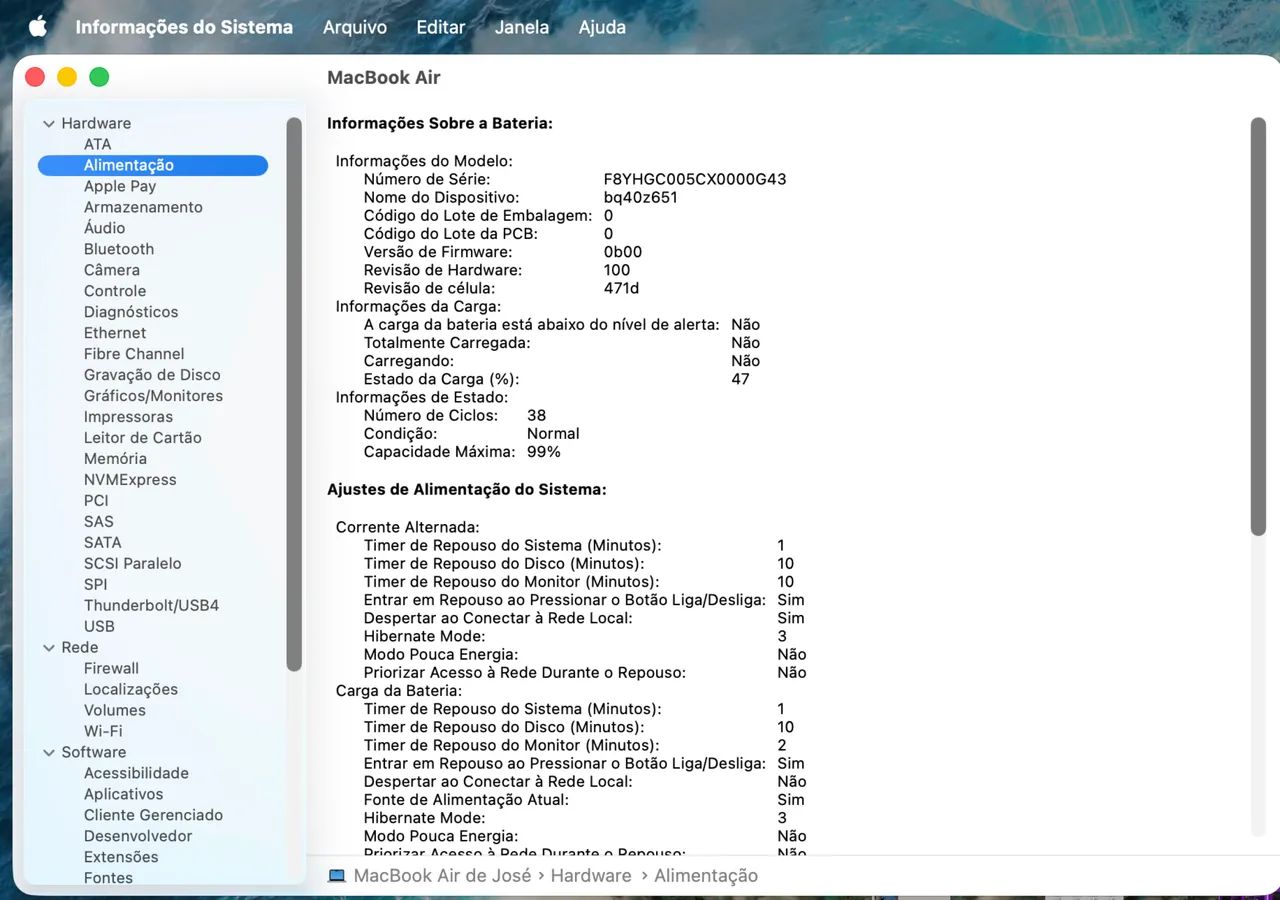Click Estado da Carga value 47

pyautogui.click(x=740, y=380)
